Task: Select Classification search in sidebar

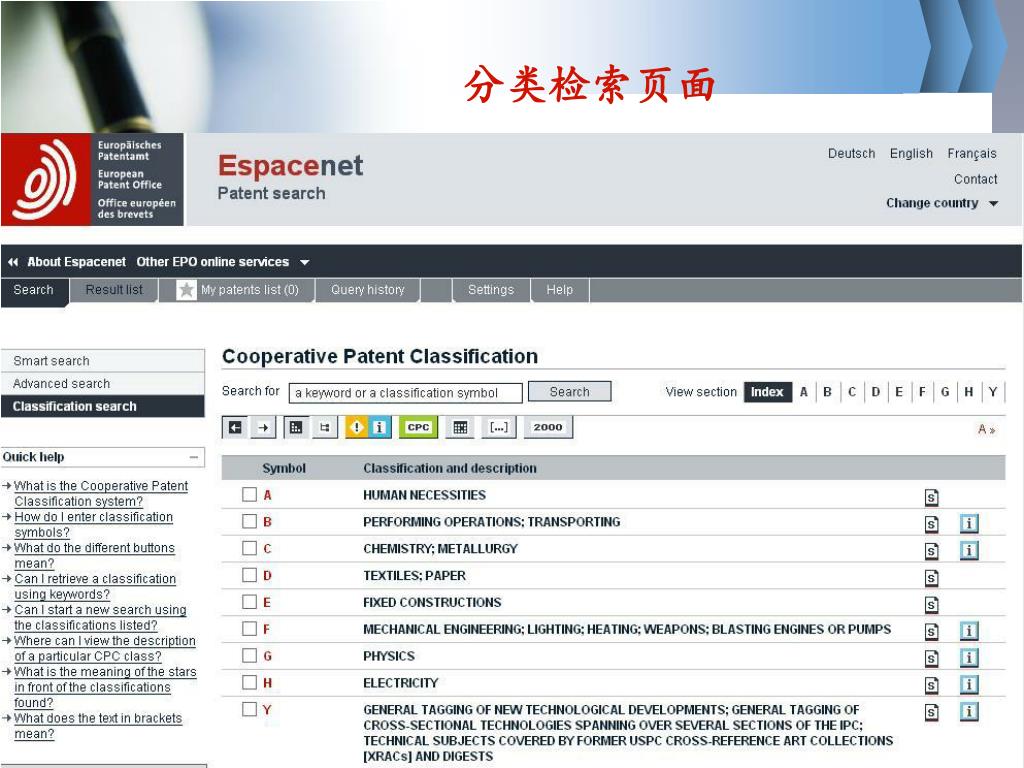Action: (x=103, y=406)
